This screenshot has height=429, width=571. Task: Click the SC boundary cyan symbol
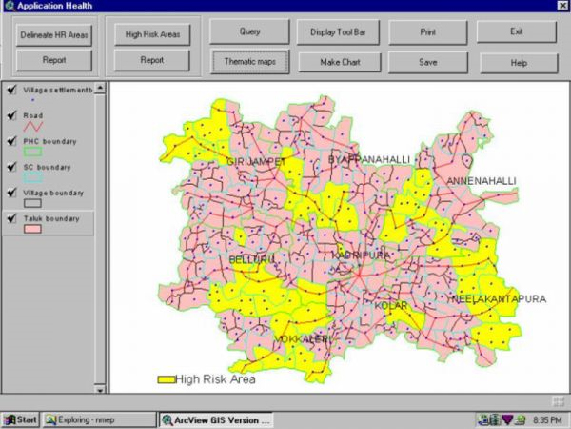tap(33, 178)
